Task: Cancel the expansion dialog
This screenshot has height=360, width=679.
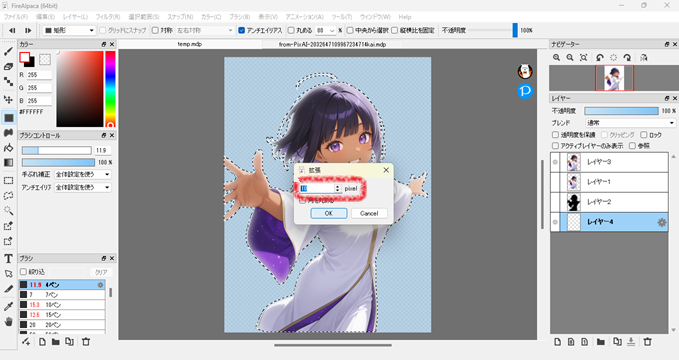Action: click(x=369, y=213)
